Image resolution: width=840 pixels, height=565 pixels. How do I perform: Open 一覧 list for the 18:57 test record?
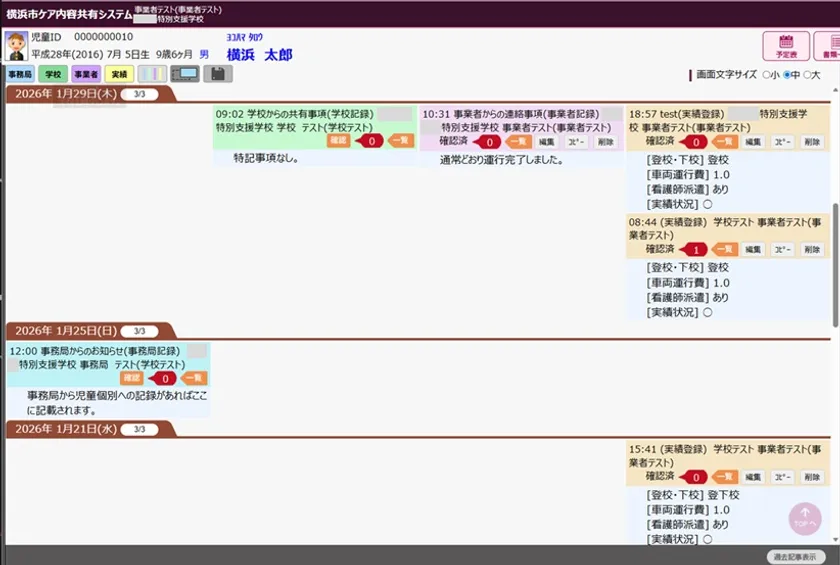(724, 142)
